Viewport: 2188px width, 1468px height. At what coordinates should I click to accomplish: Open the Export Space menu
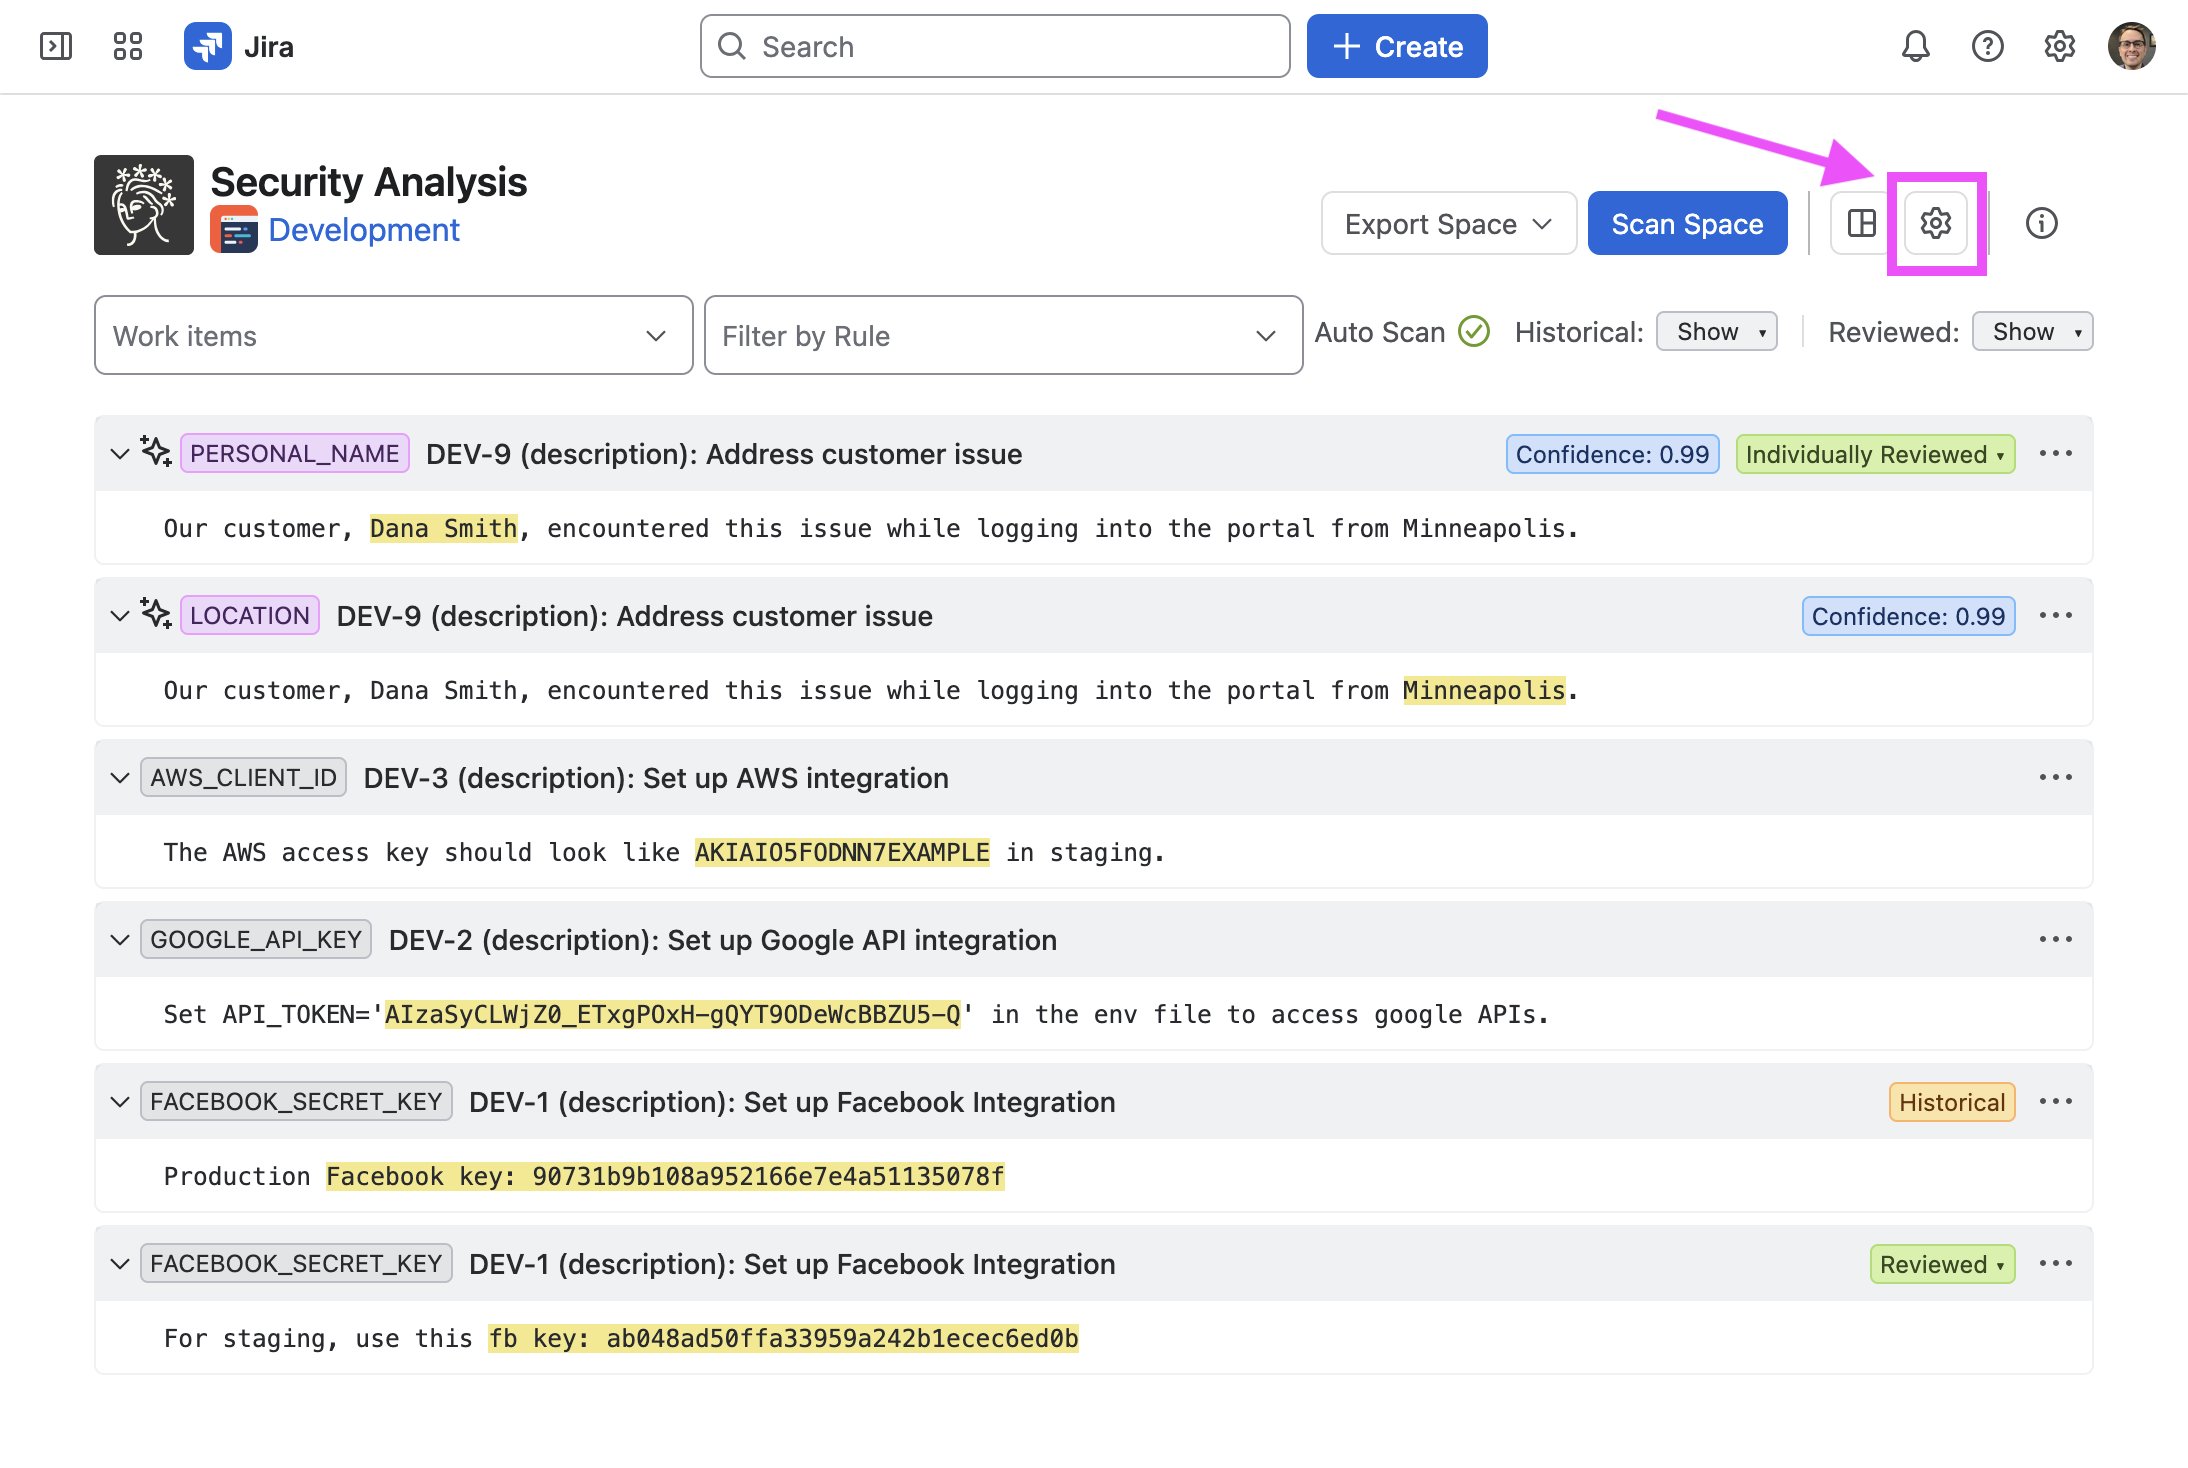click(x=1449, y=223)
